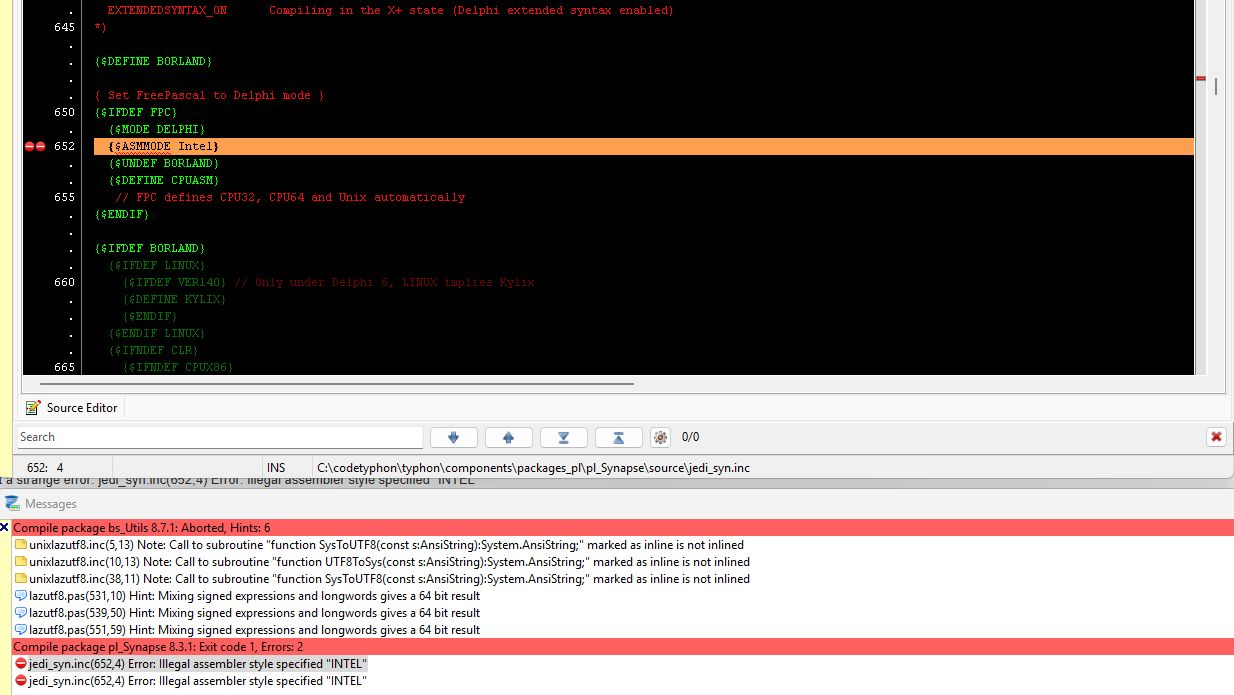Click the INS insert mode indicator

tap(276, 467)
